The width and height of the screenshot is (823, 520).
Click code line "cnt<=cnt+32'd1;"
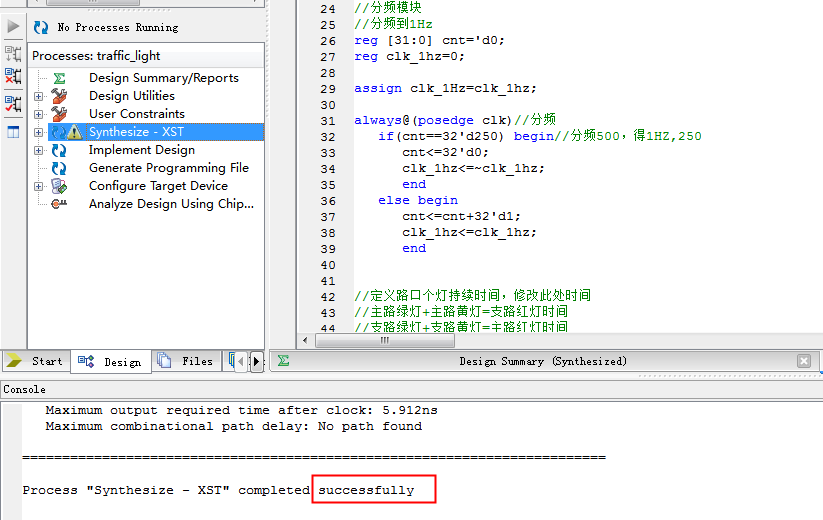click(x=461, y=216)
